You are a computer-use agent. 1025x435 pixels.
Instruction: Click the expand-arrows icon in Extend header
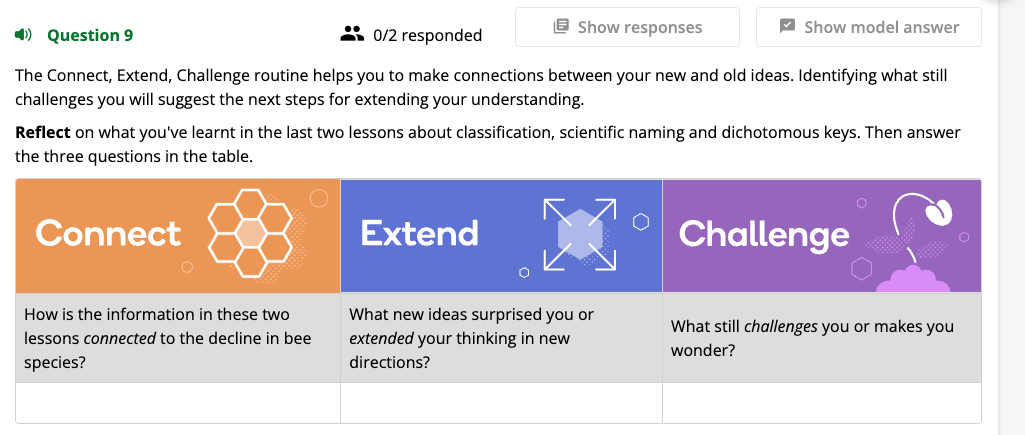(578, 235)
